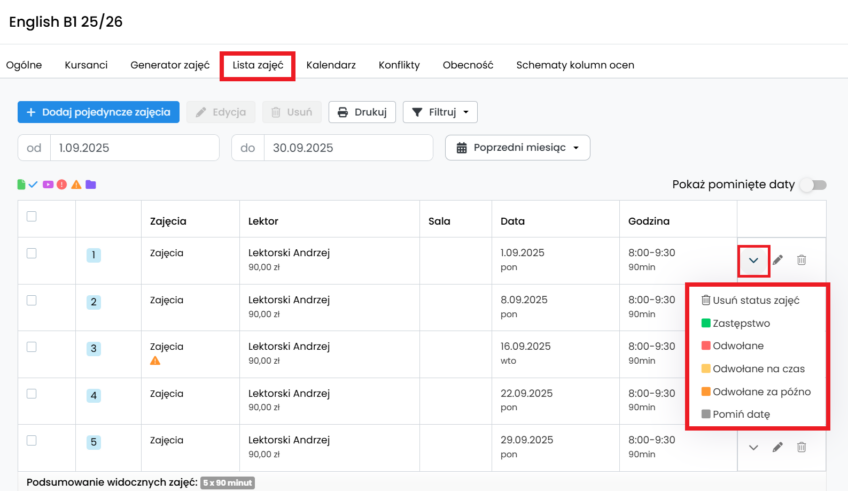Expand the 'Poprzedni miesiąc' date range dropdown
This screenshot has height=491, width=848.
click(x=517, y=148)
